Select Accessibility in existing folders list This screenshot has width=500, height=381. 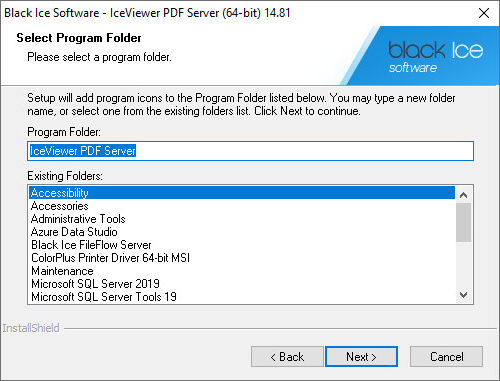pos(242,193)
